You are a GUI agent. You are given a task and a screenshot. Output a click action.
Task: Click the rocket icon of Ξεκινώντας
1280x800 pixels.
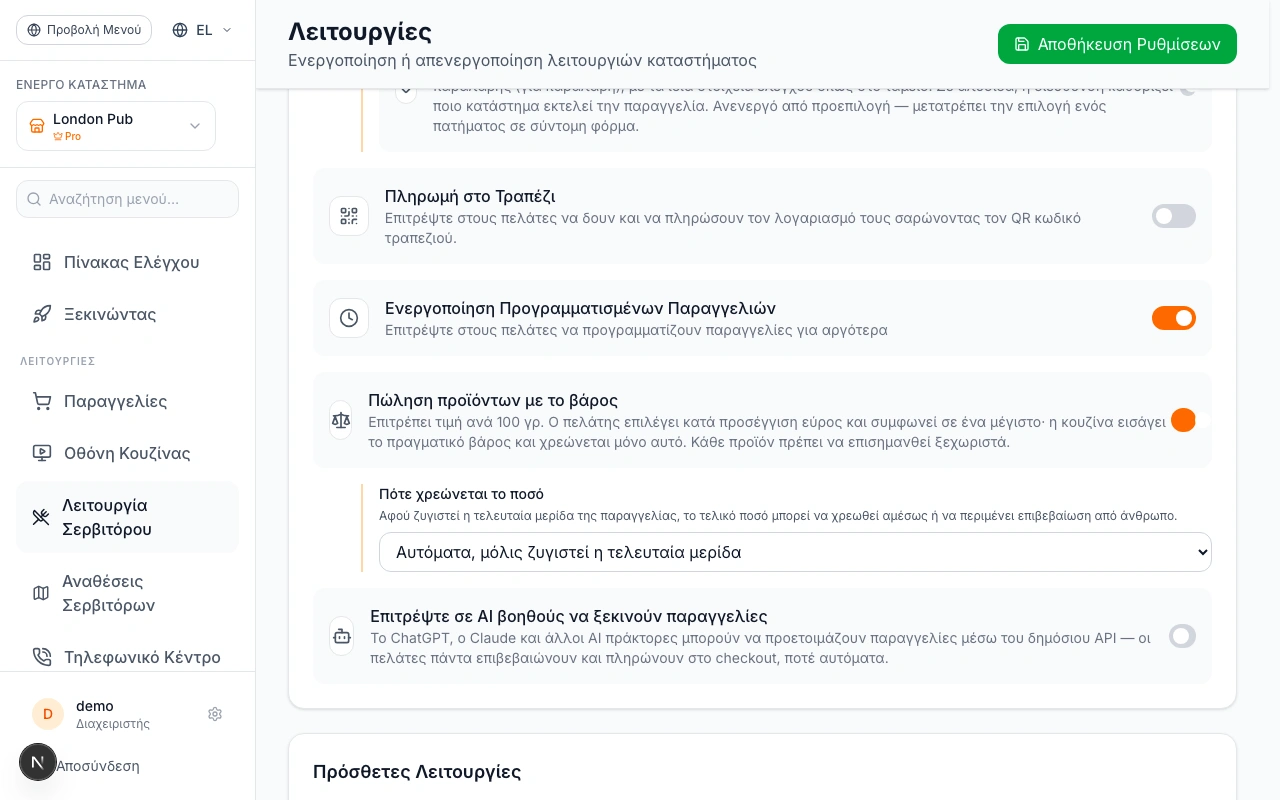point(42,314)
